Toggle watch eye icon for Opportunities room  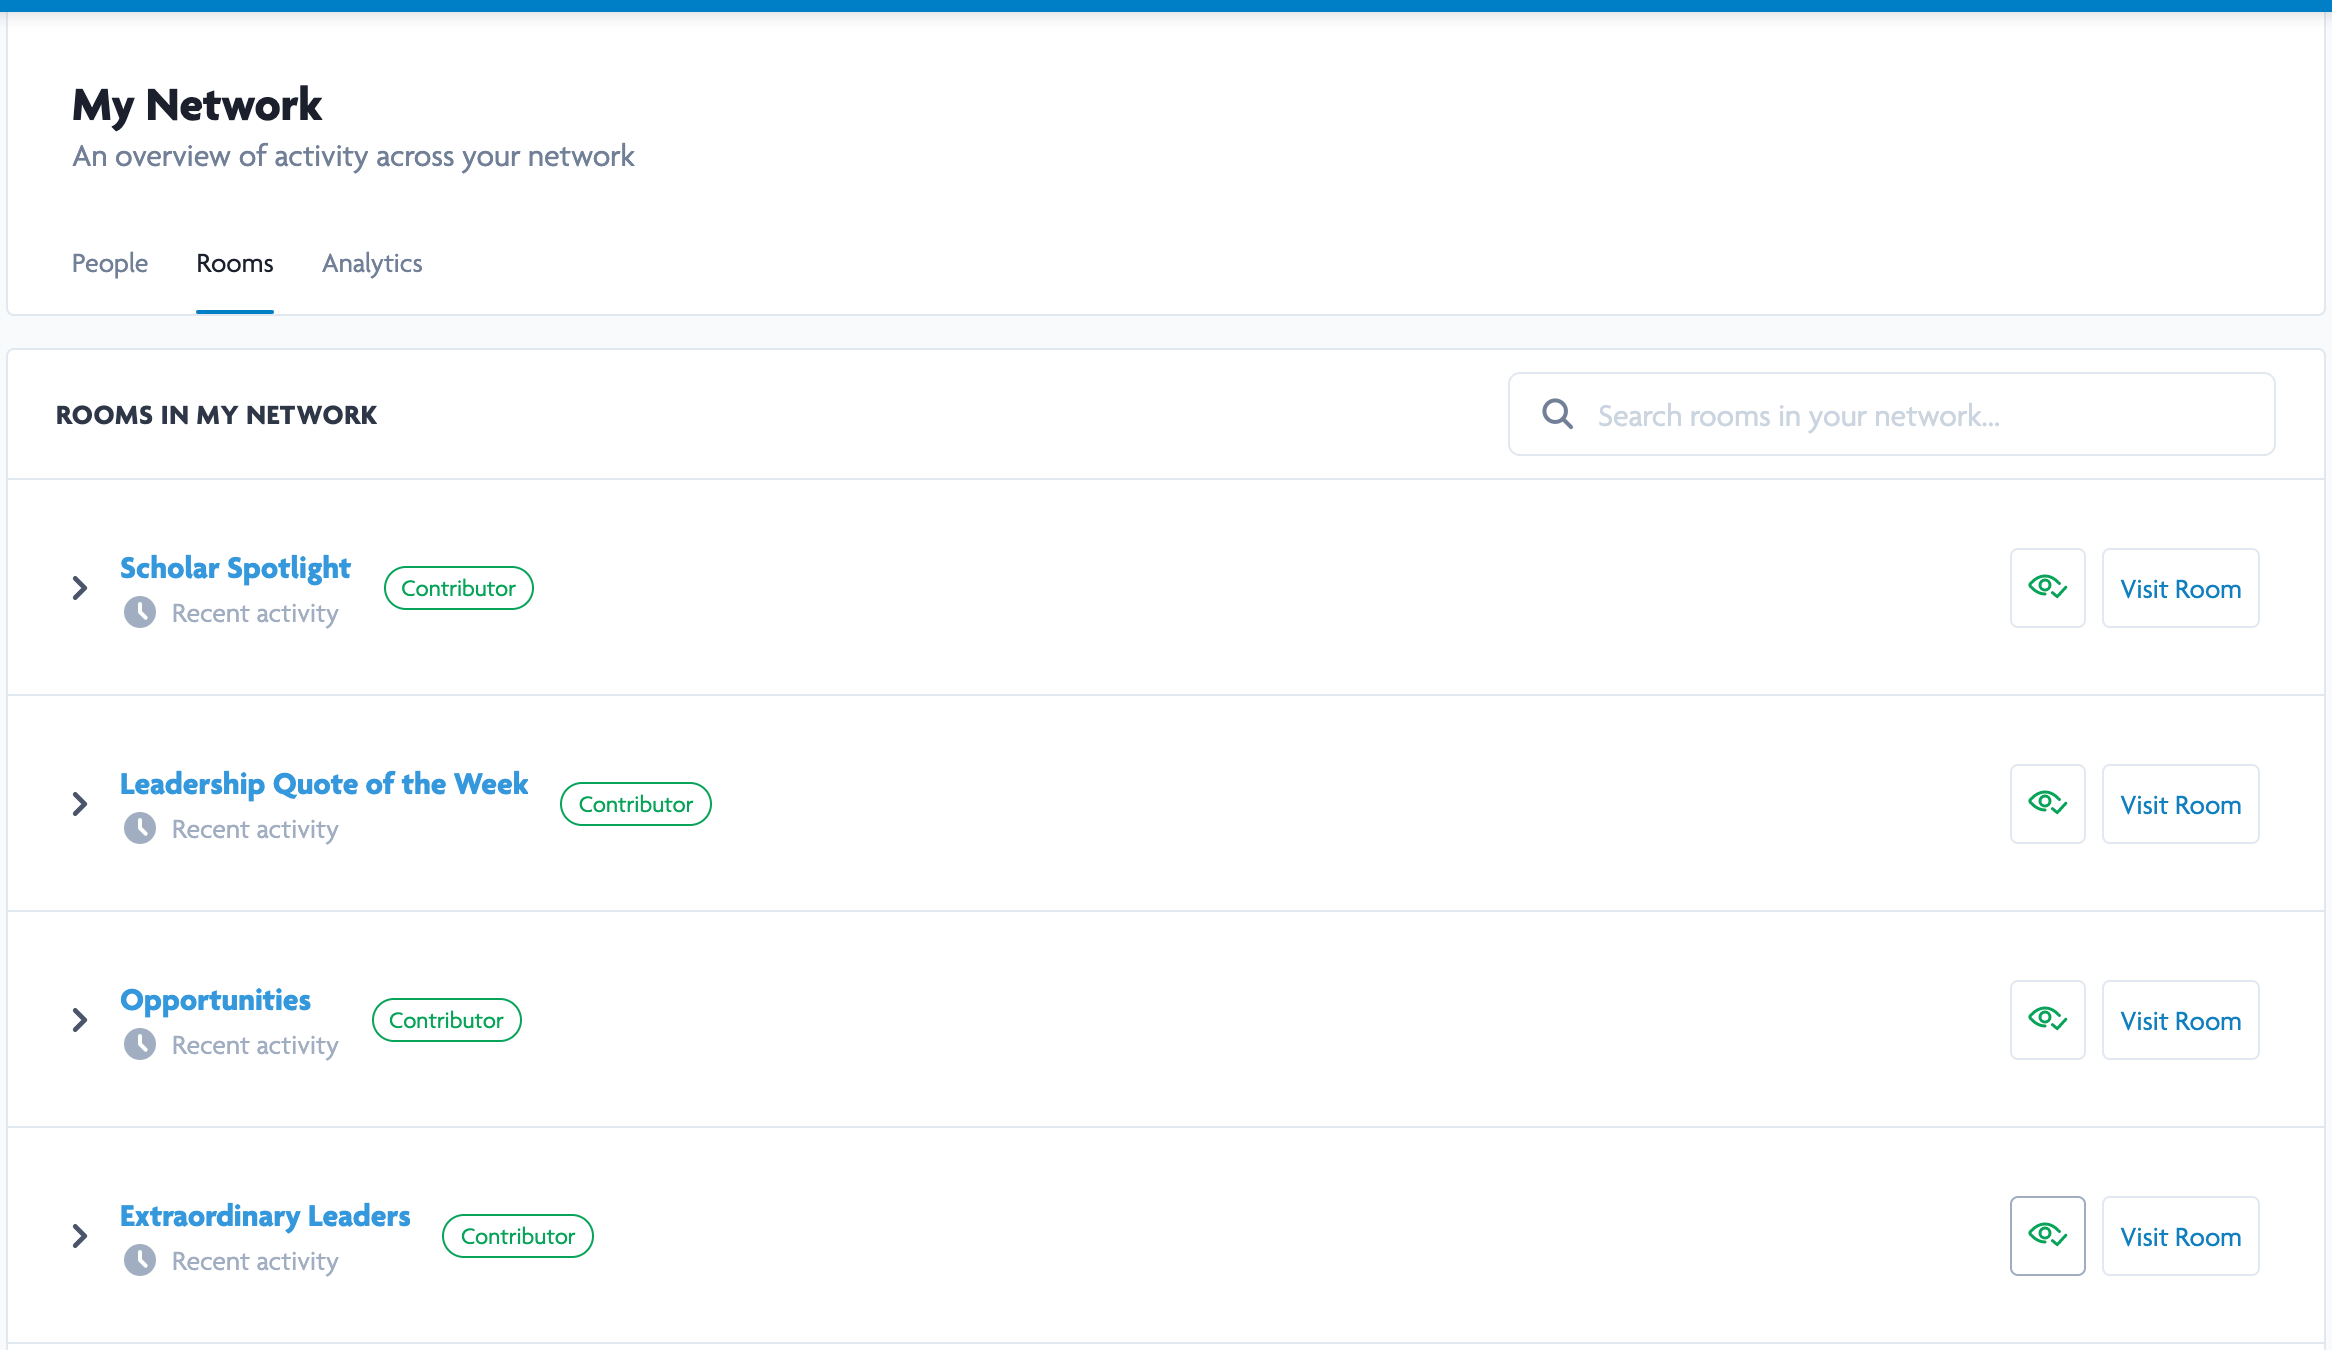[x=2047, y=1020]
